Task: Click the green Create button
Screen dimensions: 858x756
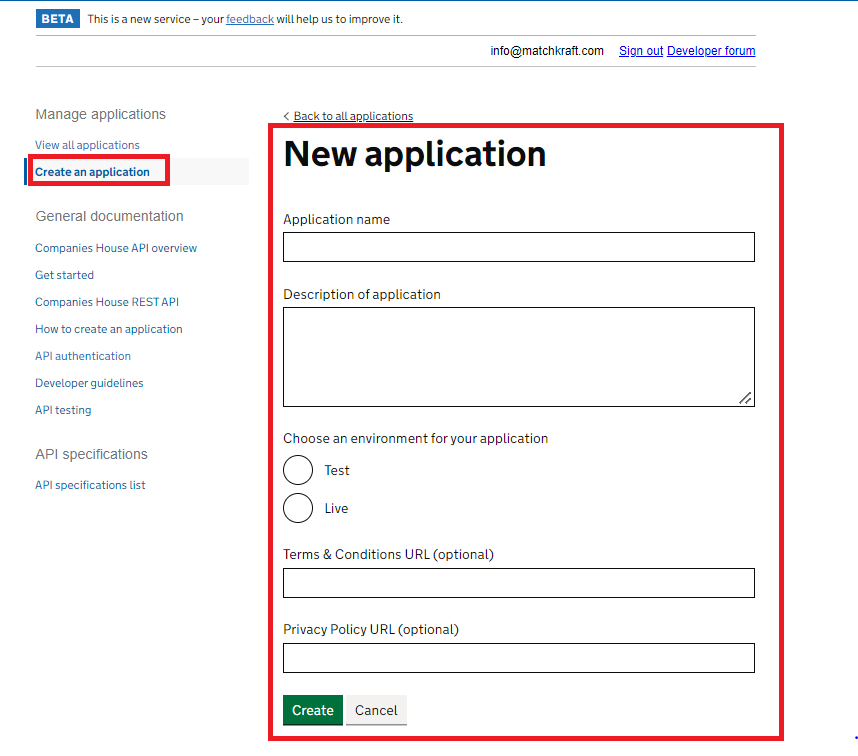Action: tap(312, 710)
